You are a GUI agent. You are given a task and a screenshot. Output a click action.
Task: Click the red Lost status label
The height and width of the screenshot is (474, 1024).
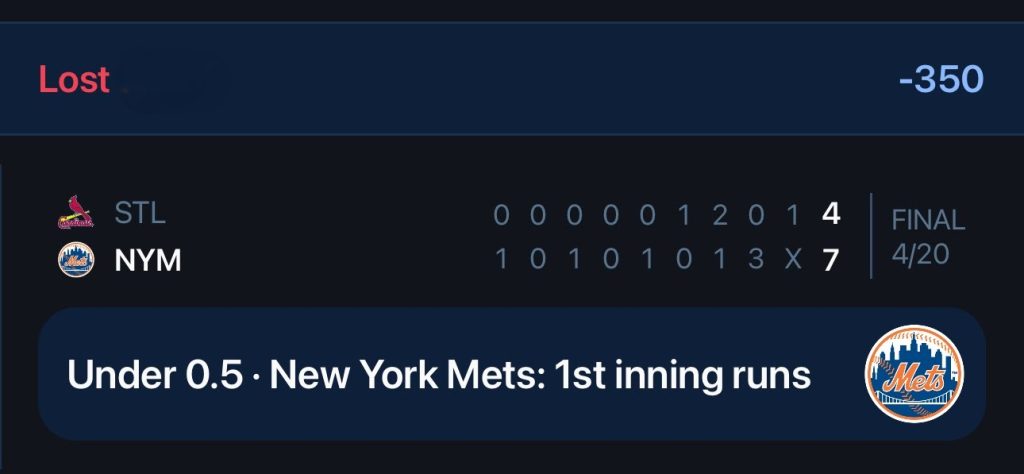[74, 80]
